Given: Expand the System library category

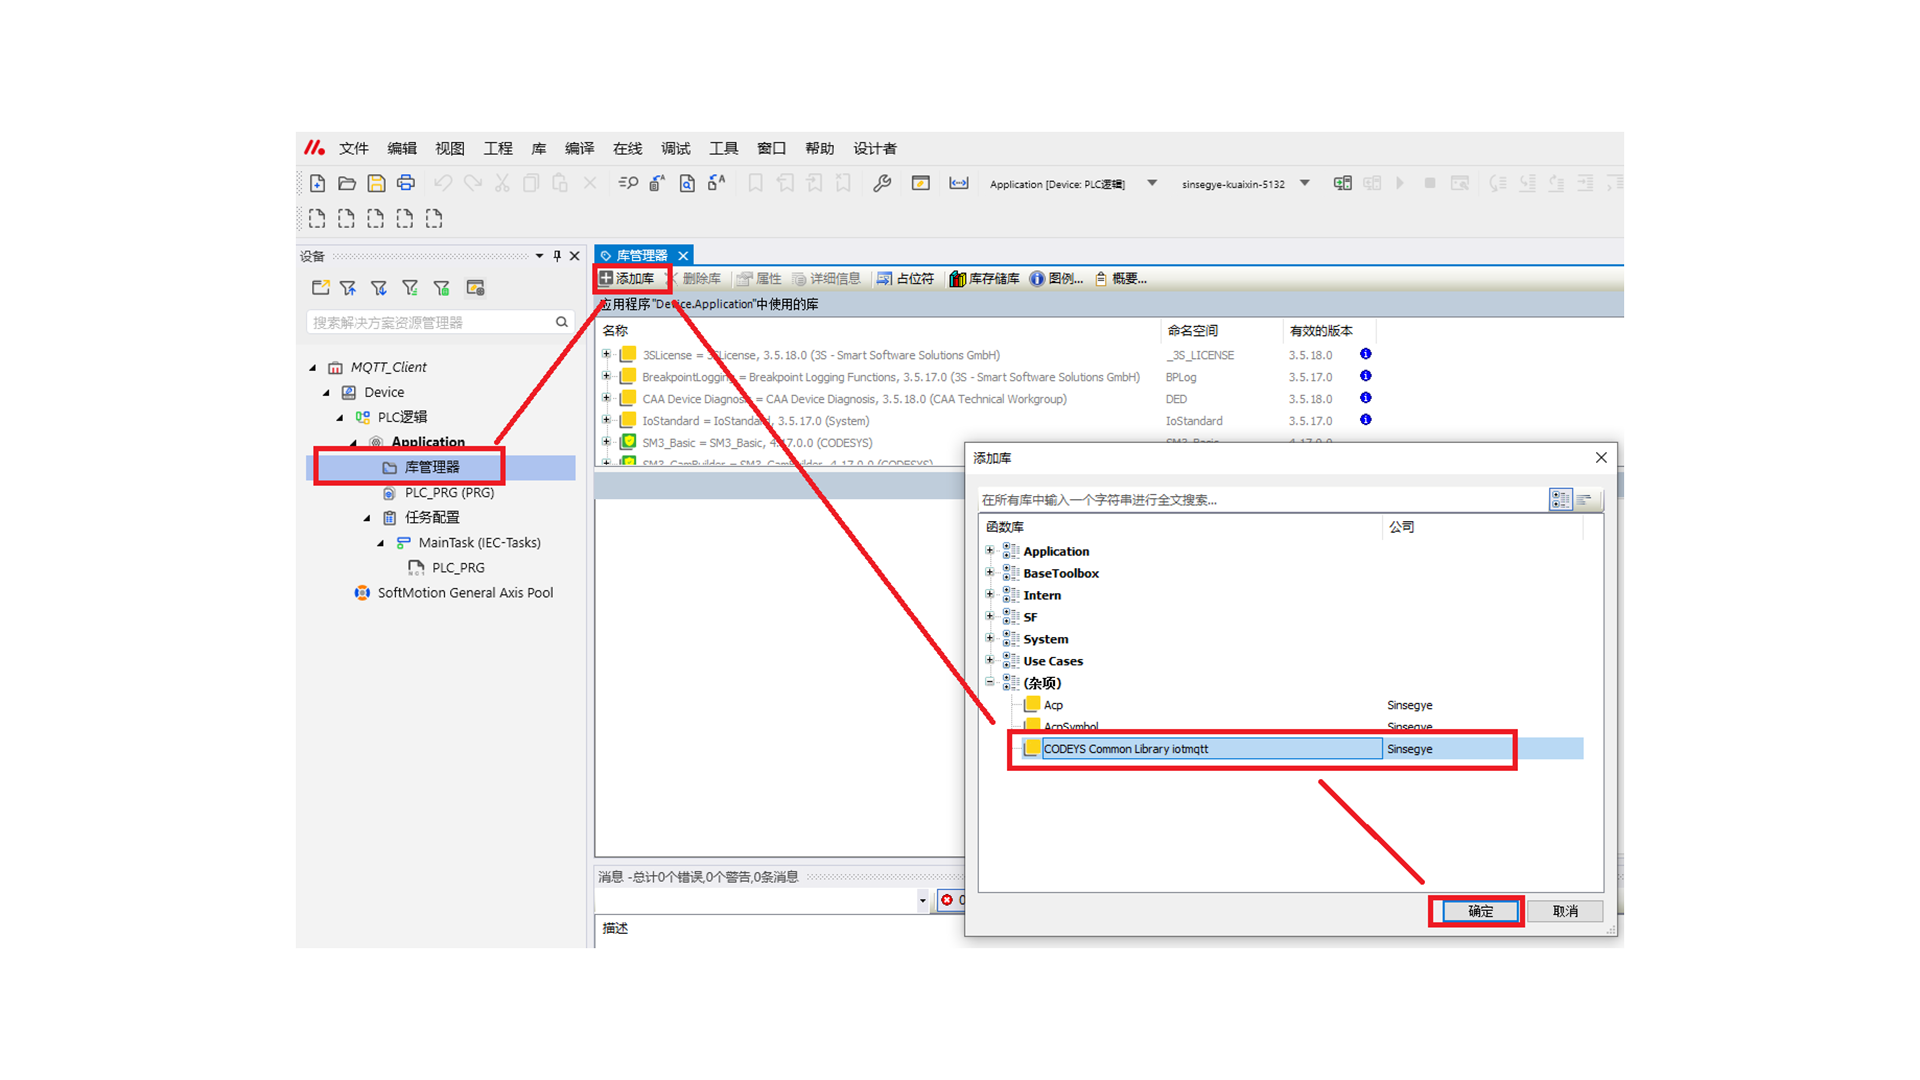Looking at the screenshot, I should 990,639.
